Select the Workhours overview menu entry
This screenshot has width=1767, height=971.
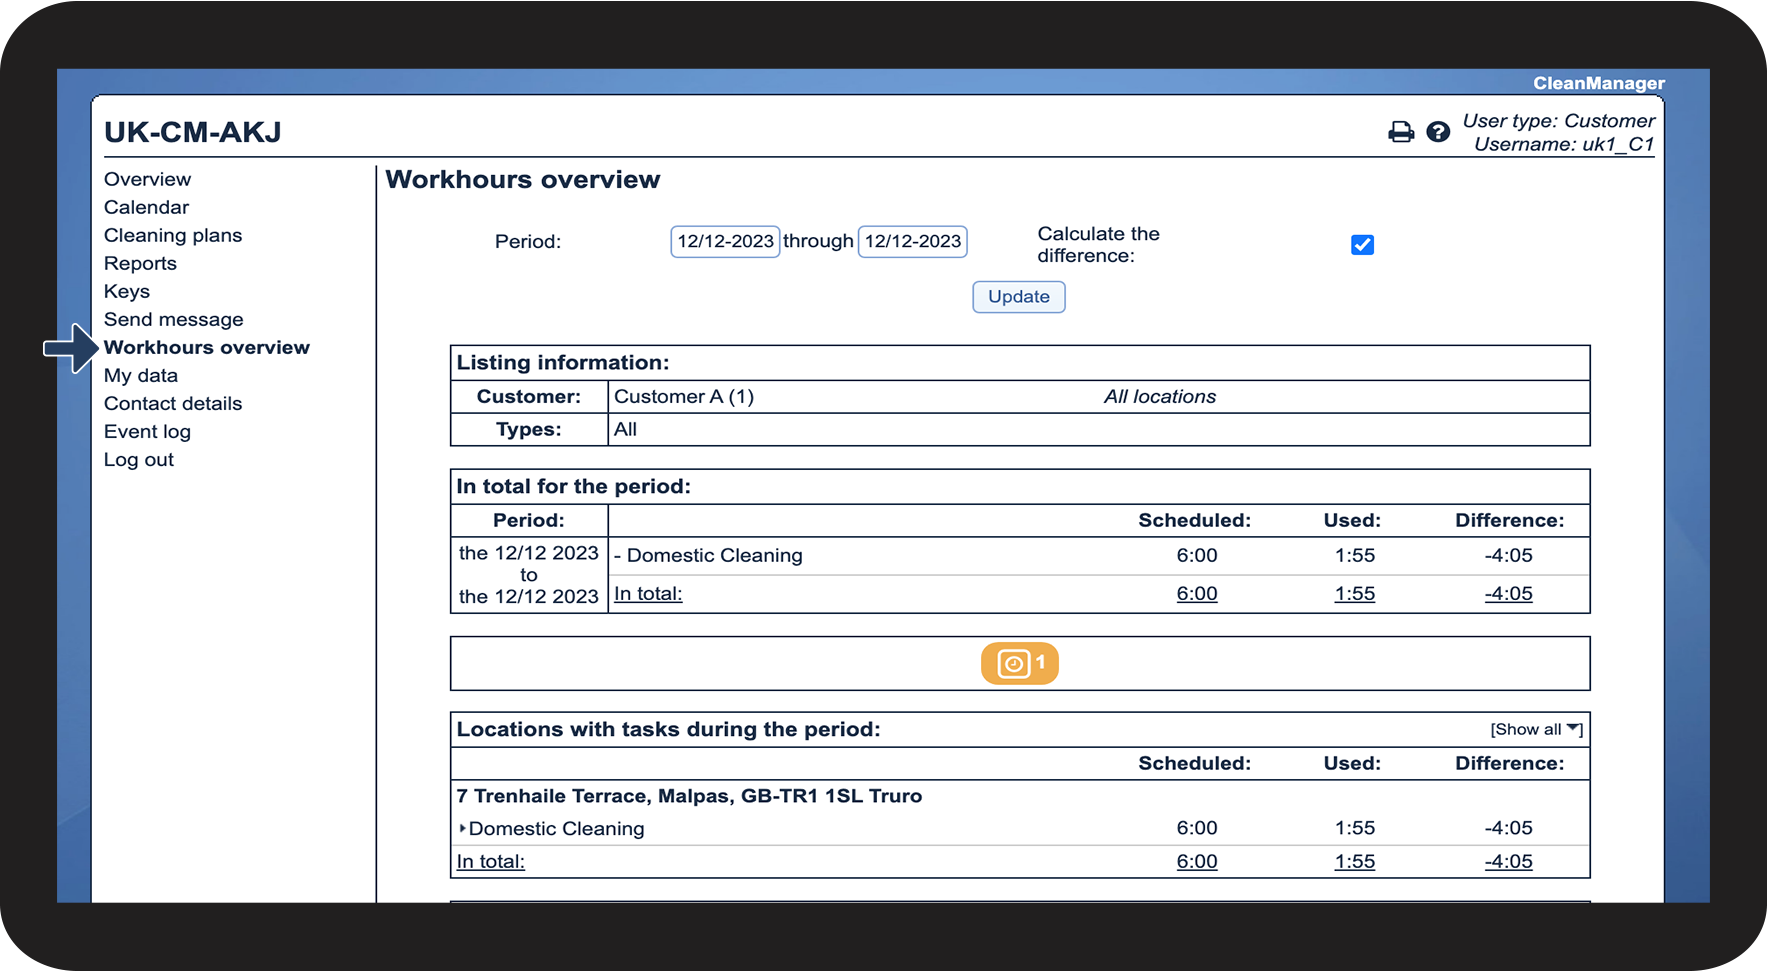pyautogui.click(x=207, y=347)
